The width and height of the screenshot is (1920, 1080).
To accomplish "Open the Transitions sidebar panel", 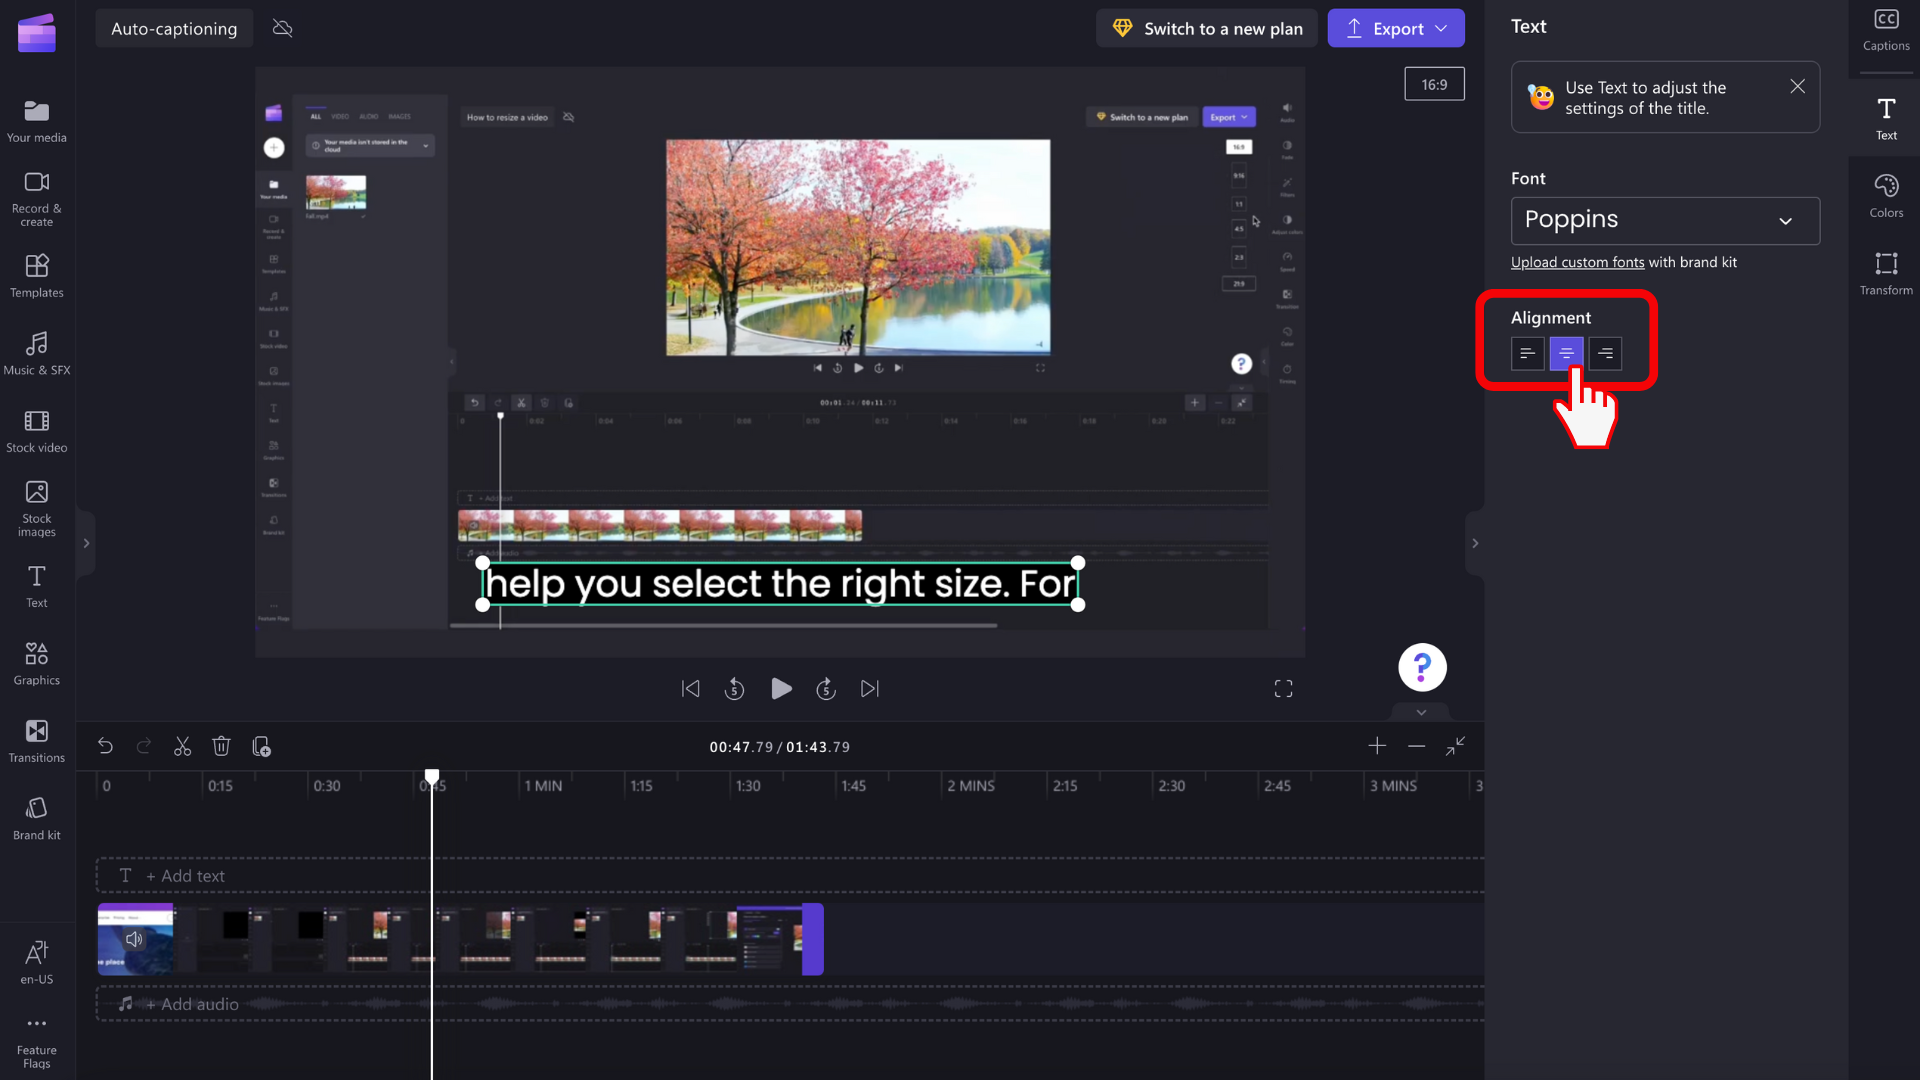I will pos(37,741).
